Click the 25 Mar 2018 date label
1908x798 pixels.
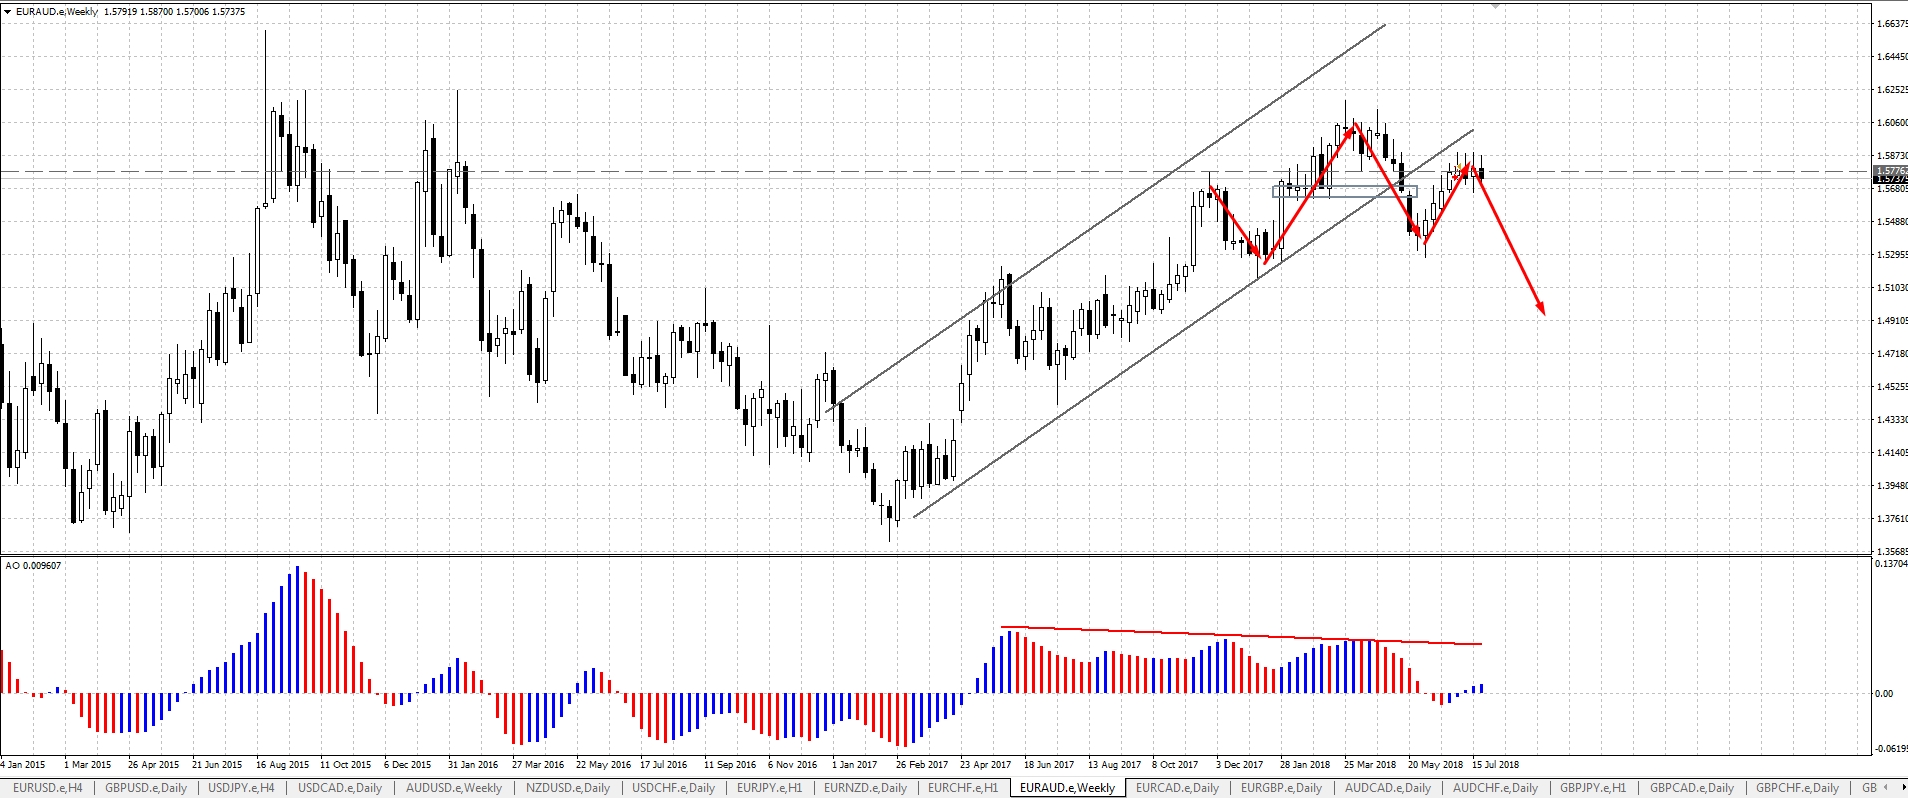[1369, 764]
